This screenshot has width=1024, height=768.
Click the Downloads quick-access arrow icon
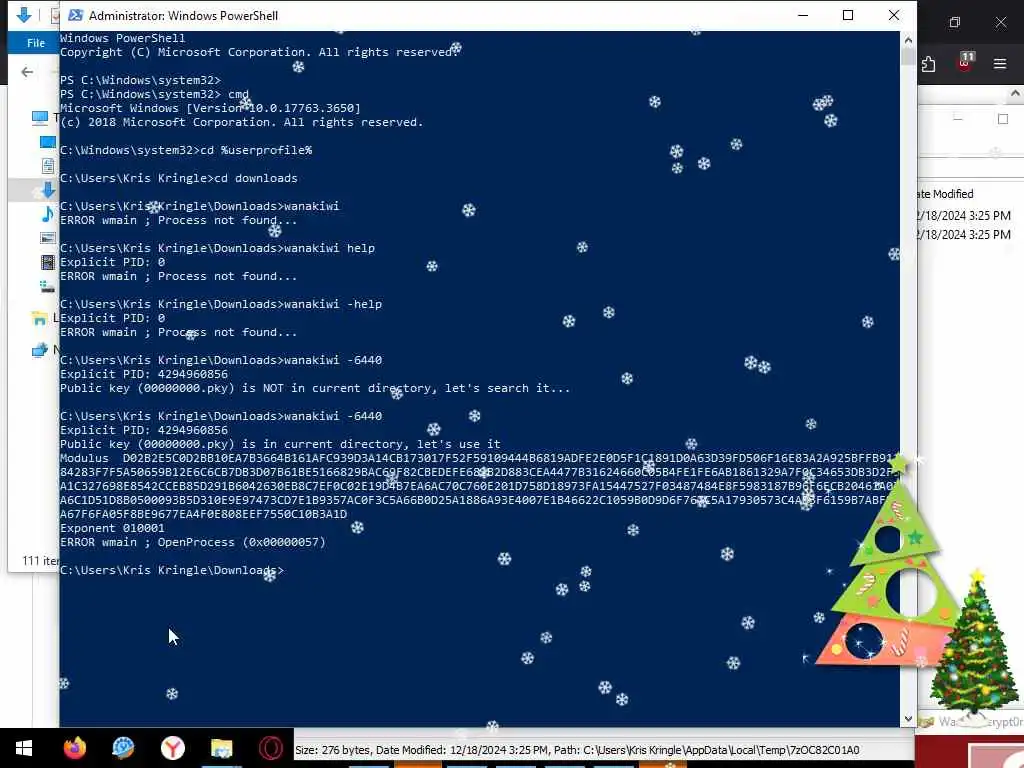(24, 14)
